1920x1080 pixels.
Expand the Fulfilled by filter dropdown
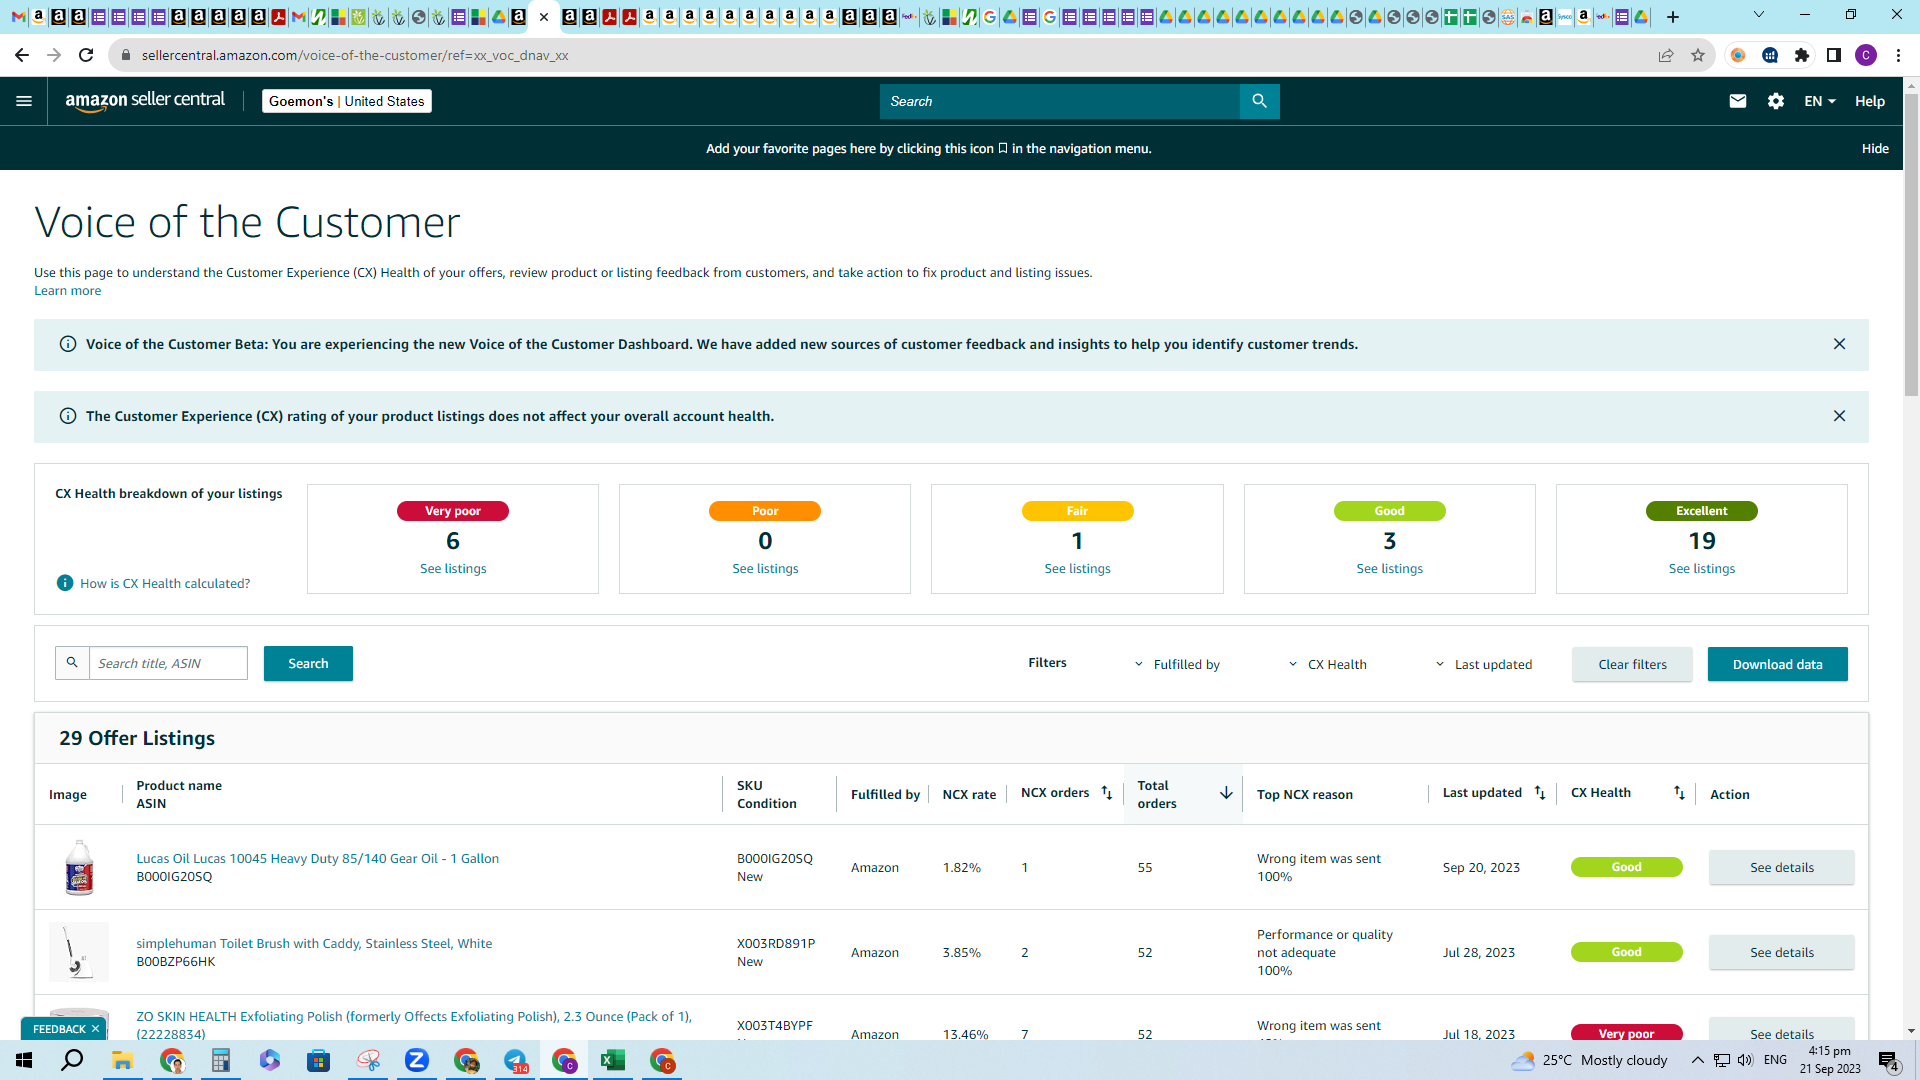click(1177, 664)
